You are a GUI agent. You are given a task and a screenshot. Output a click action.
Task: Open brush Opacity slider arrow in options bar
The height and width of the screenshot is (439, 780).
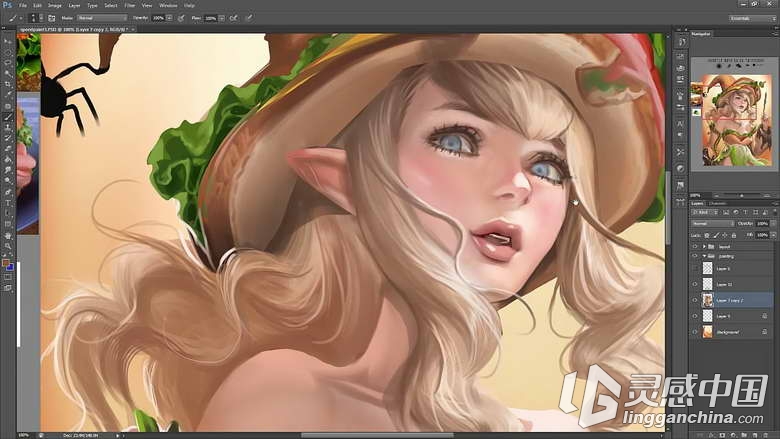[x=169, y=18]
